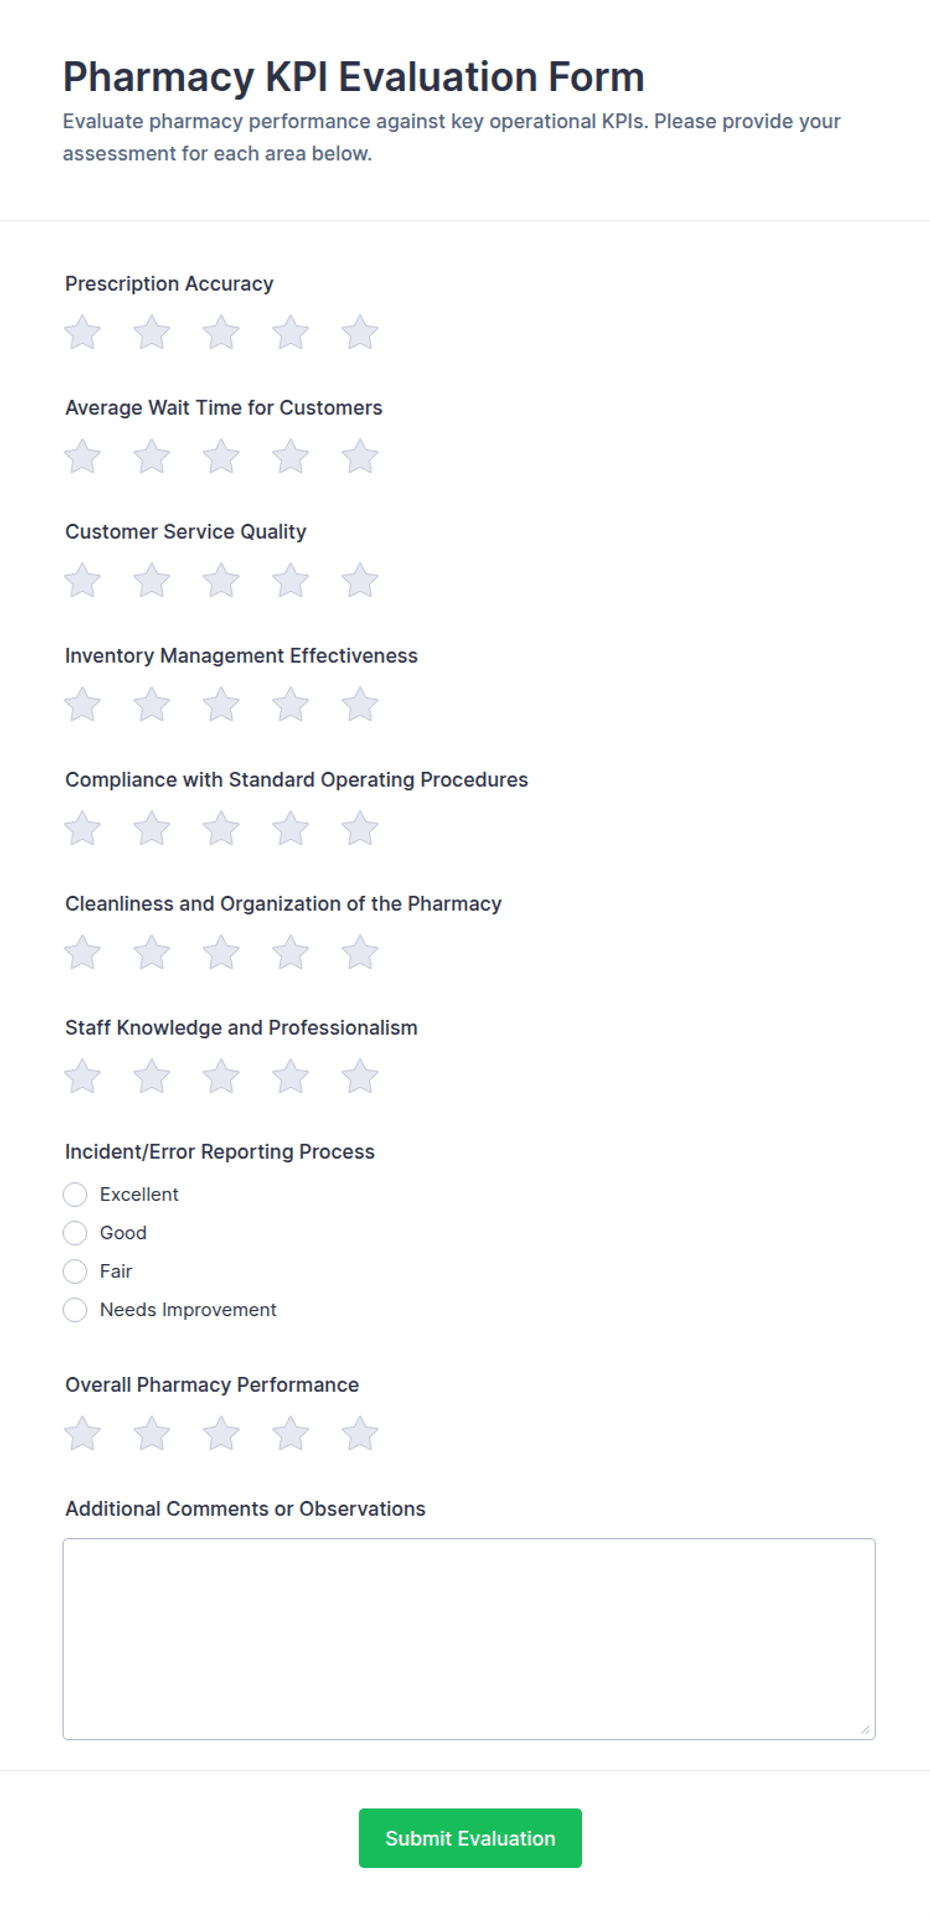Choose the Good radio option

pos(75,1233)
